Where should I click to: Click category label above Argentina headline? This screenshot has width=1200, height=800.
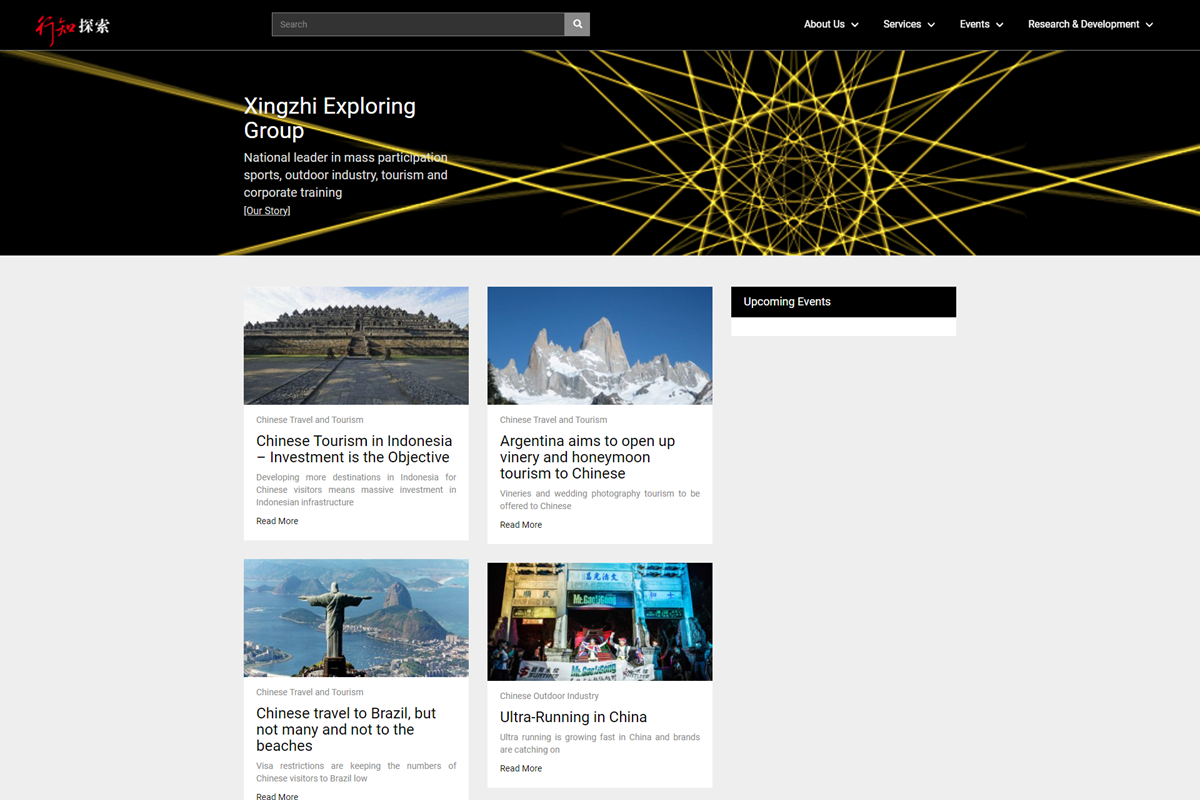pyautogui.click(x=554, y=420)
